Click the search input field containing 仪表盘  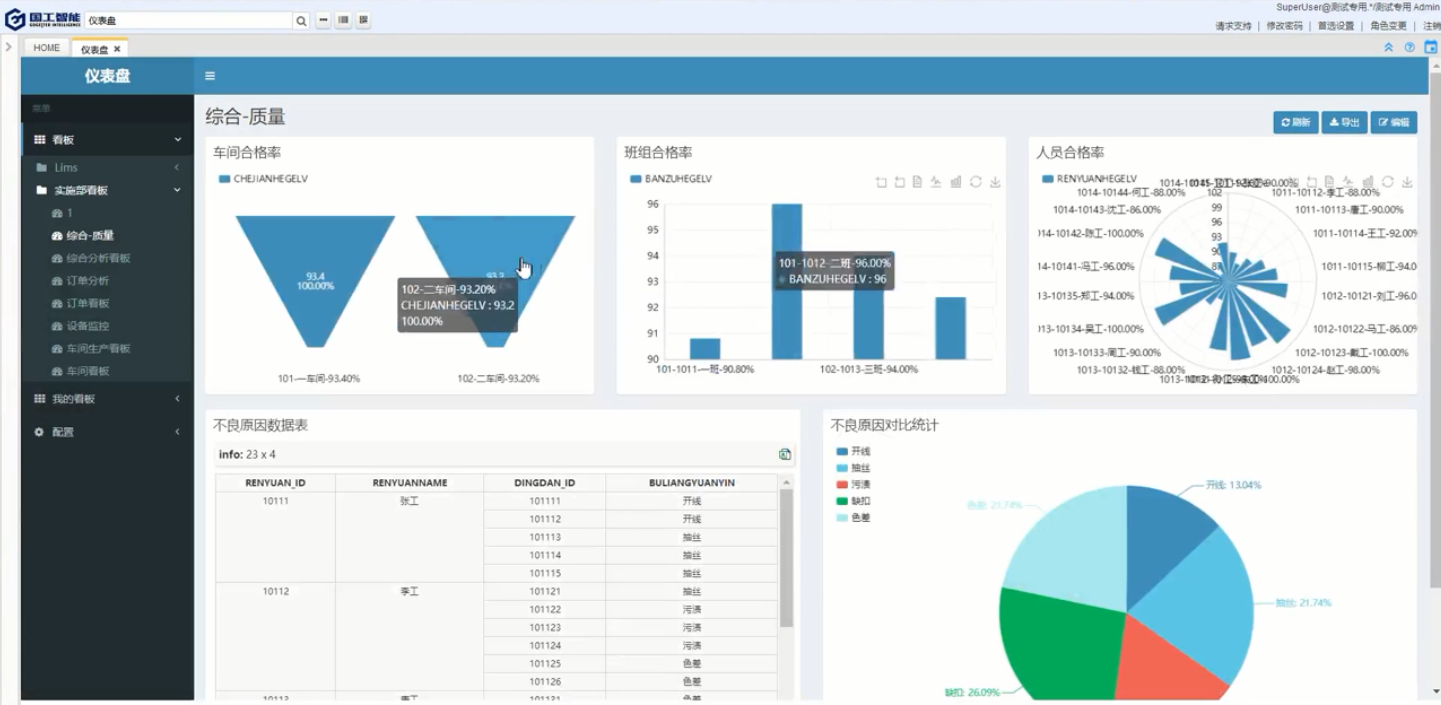188,21
